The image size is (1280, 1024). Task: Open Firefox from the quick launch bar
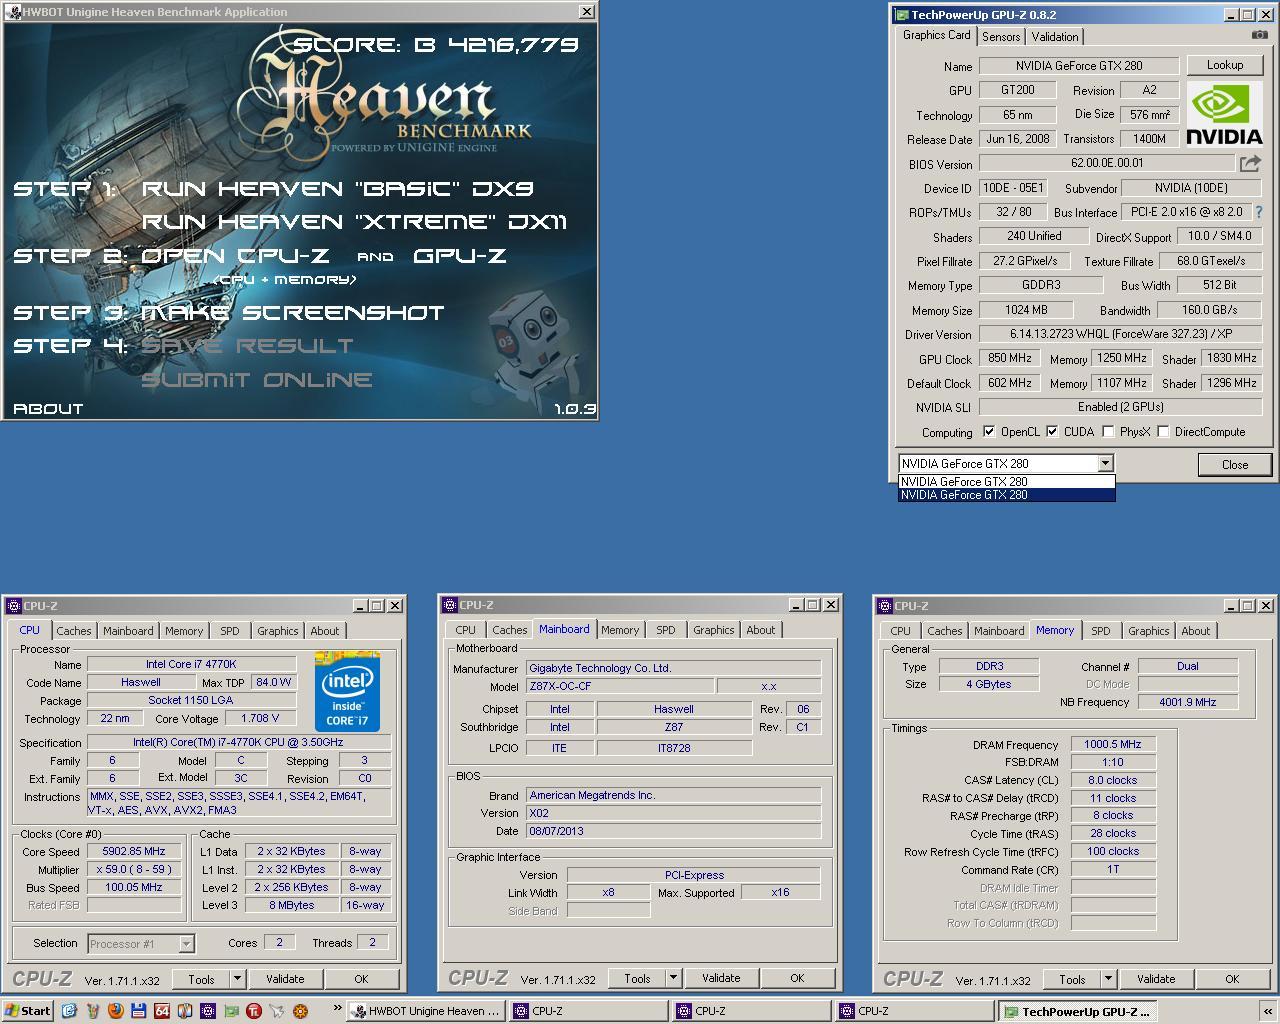coord(115,1011)
